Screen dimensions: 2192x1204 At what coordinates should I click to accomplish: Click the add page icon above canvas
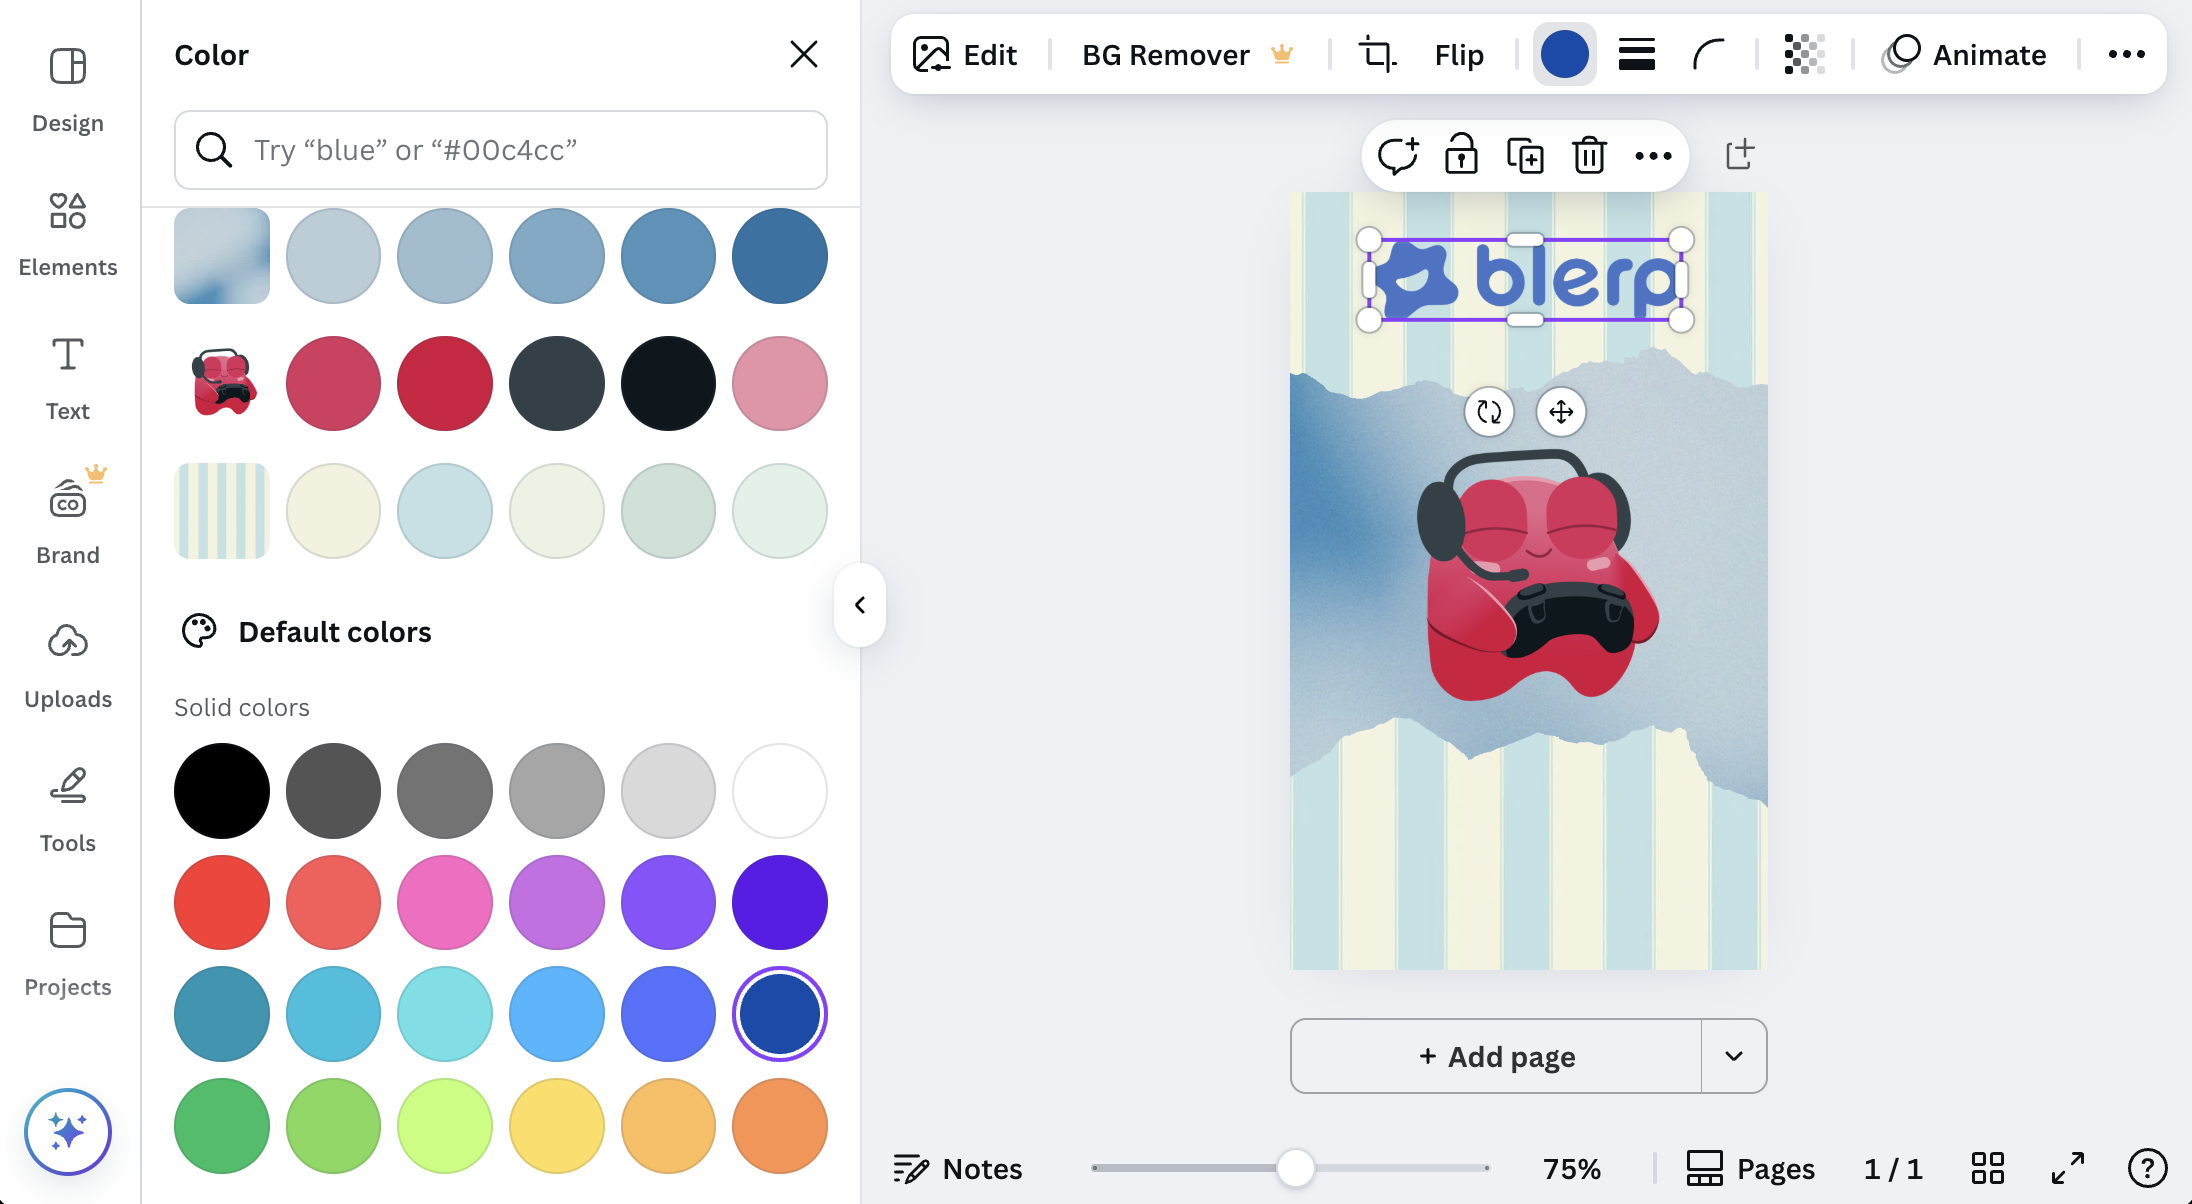[x=1740, y=154]
